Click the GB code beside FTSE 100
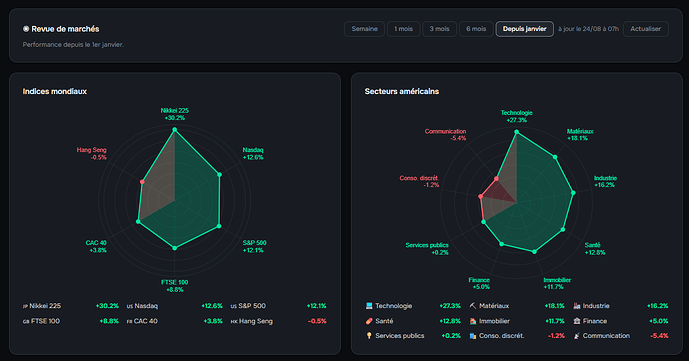 (26, 321)
